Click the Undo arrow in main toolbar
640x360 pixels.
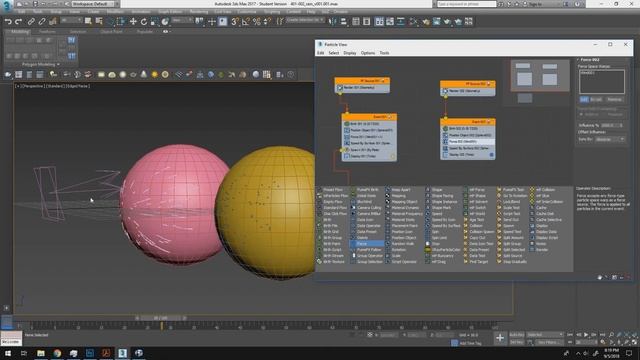click(x=8, y=22)
